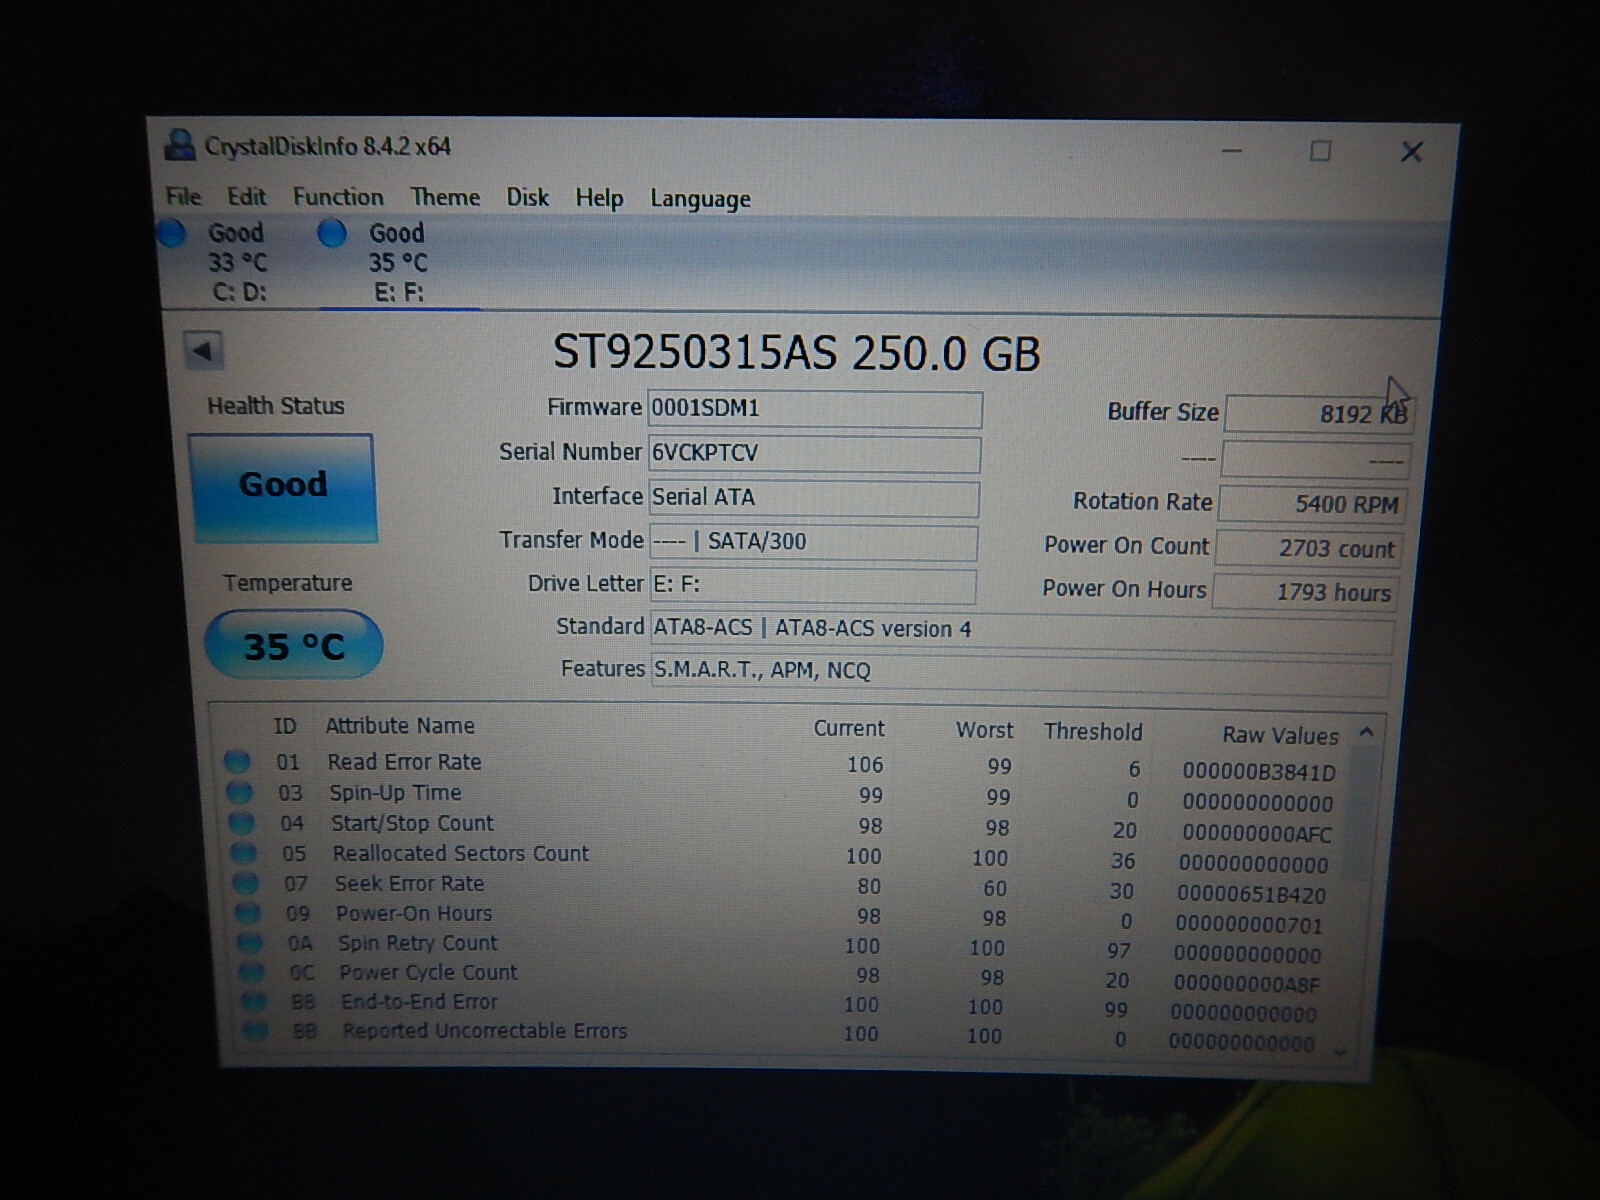Image resolution: width=1600 pixels, height=1200 pixels.
Task: Open the Help menu
Action: (599, 198)
